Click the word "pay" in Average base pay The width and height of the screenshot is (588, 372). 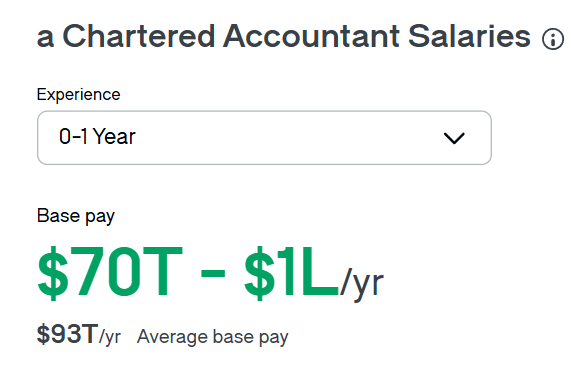point(274,338)
